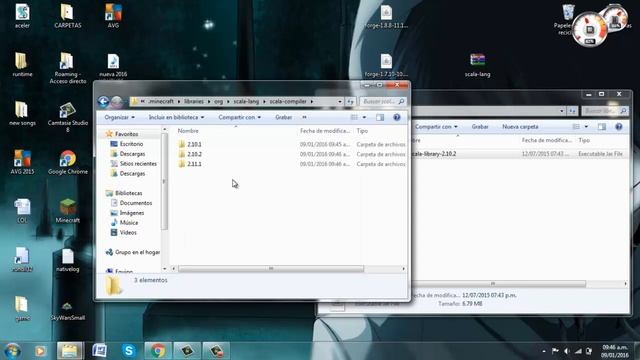The width and height of the screenshot is (640, 360).
Task: Show hidden system tray icons
Action: click(544, 351)
